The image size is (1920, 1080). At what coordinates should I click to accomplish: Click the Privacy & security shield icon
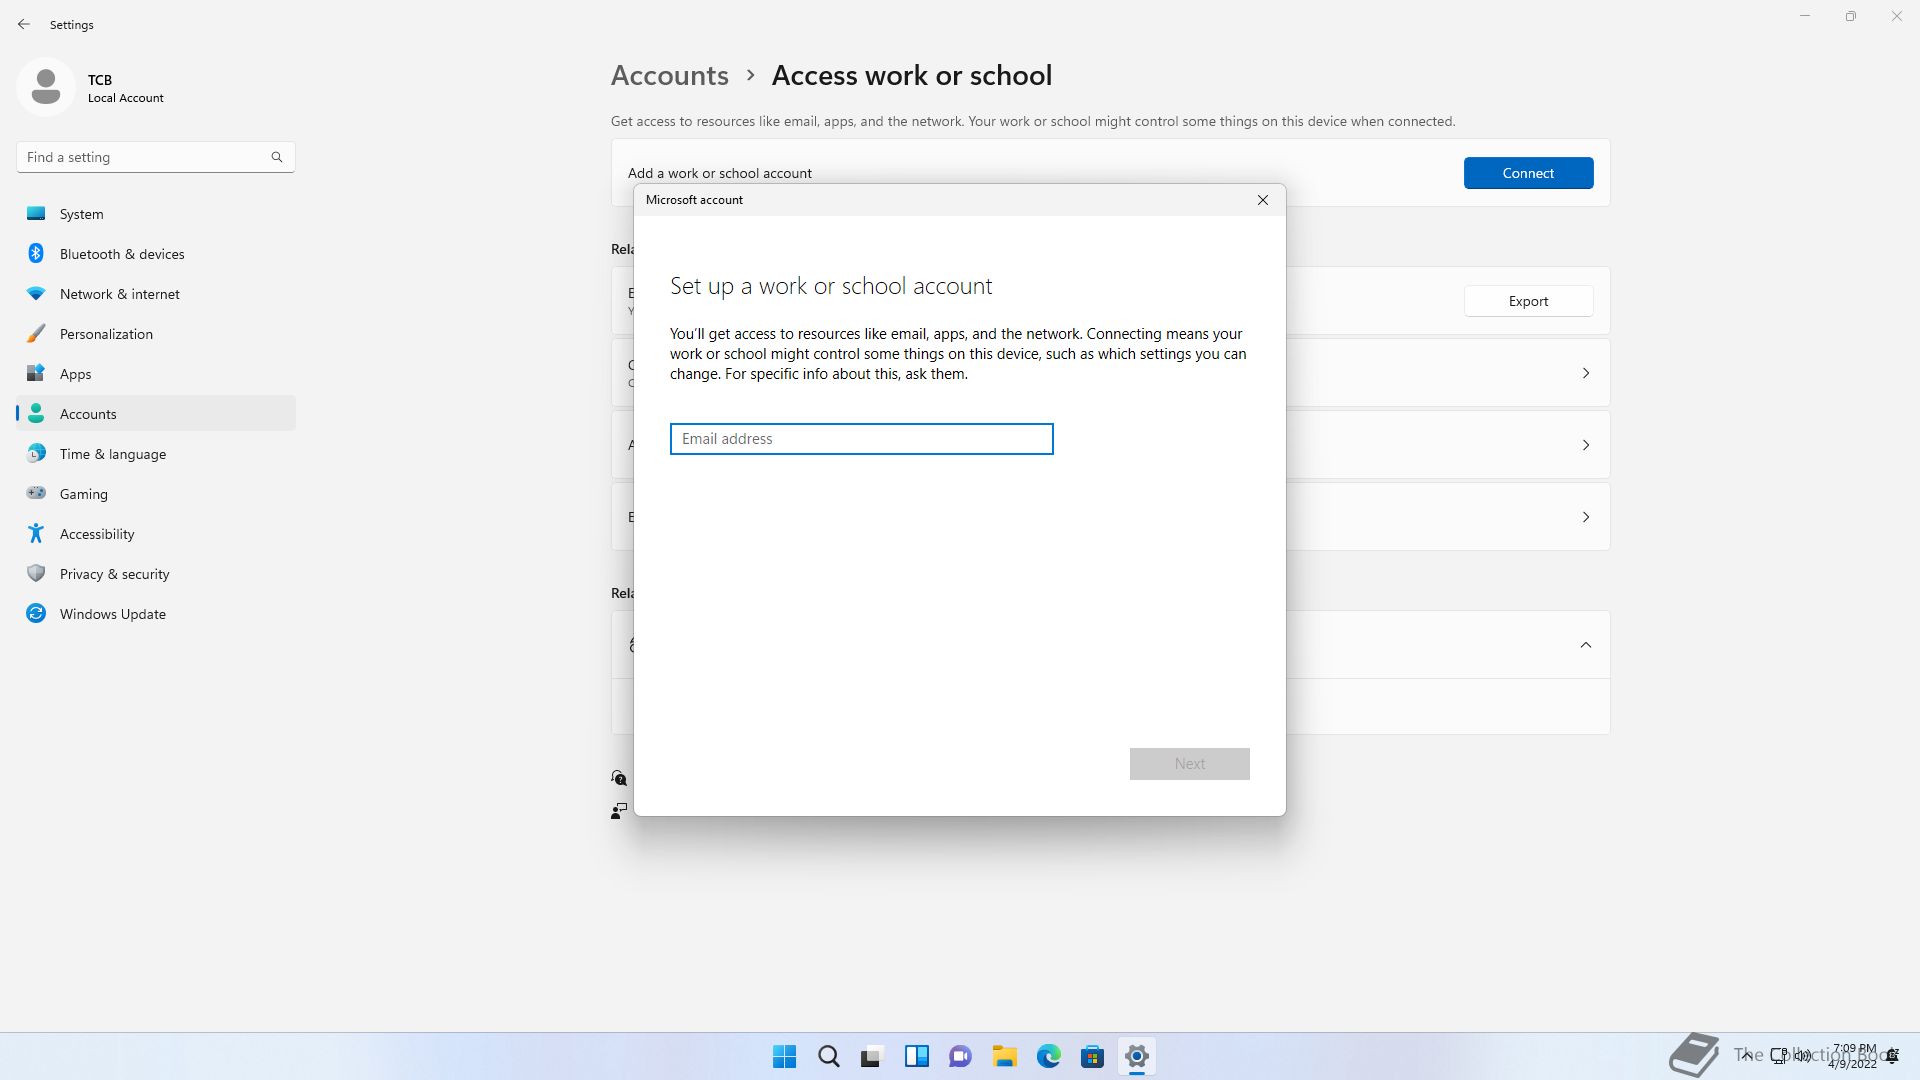click(36, 573)
